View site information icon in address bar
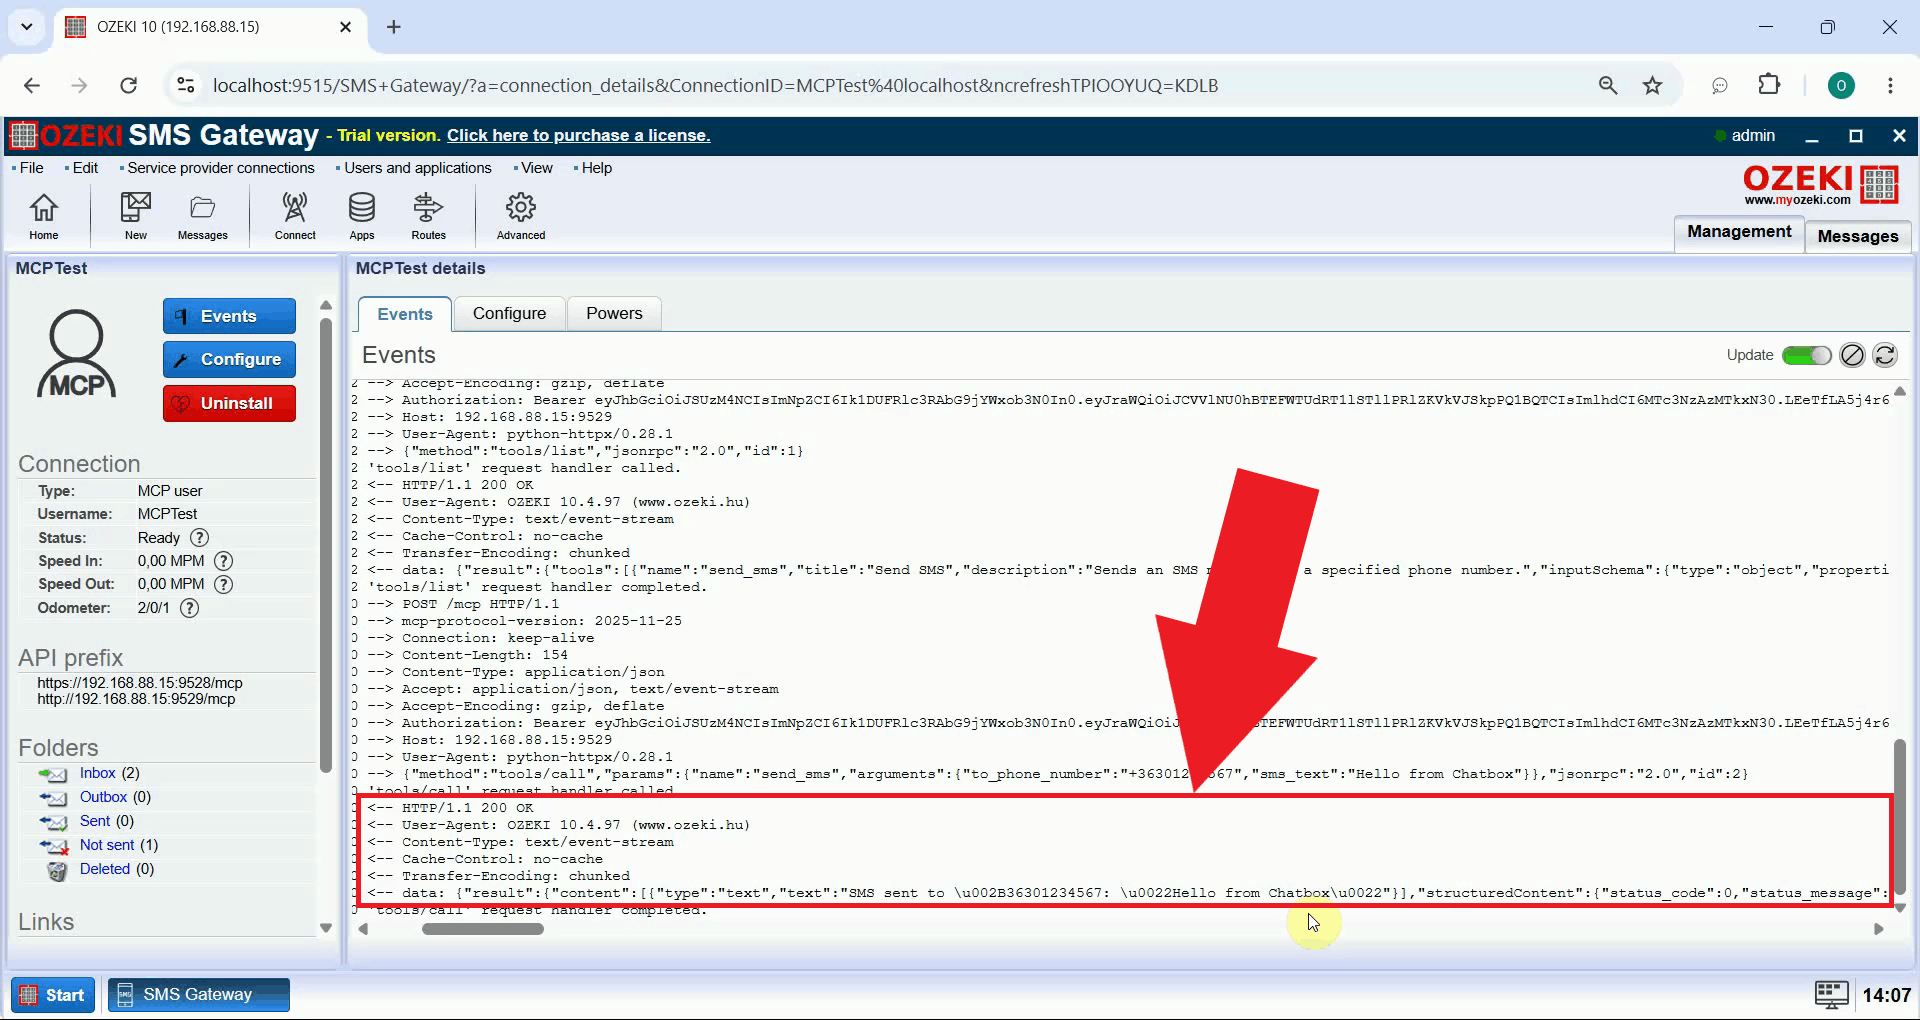 (x=186, y=86)
